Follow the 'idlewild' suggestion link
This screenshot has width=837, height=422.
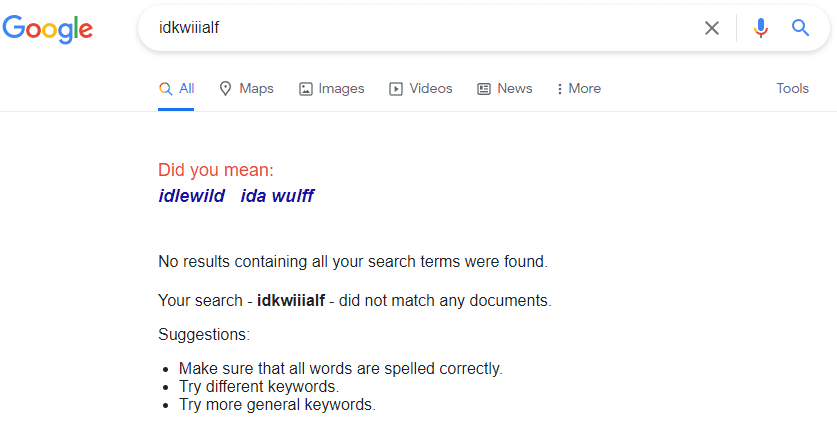click(192, 196)
